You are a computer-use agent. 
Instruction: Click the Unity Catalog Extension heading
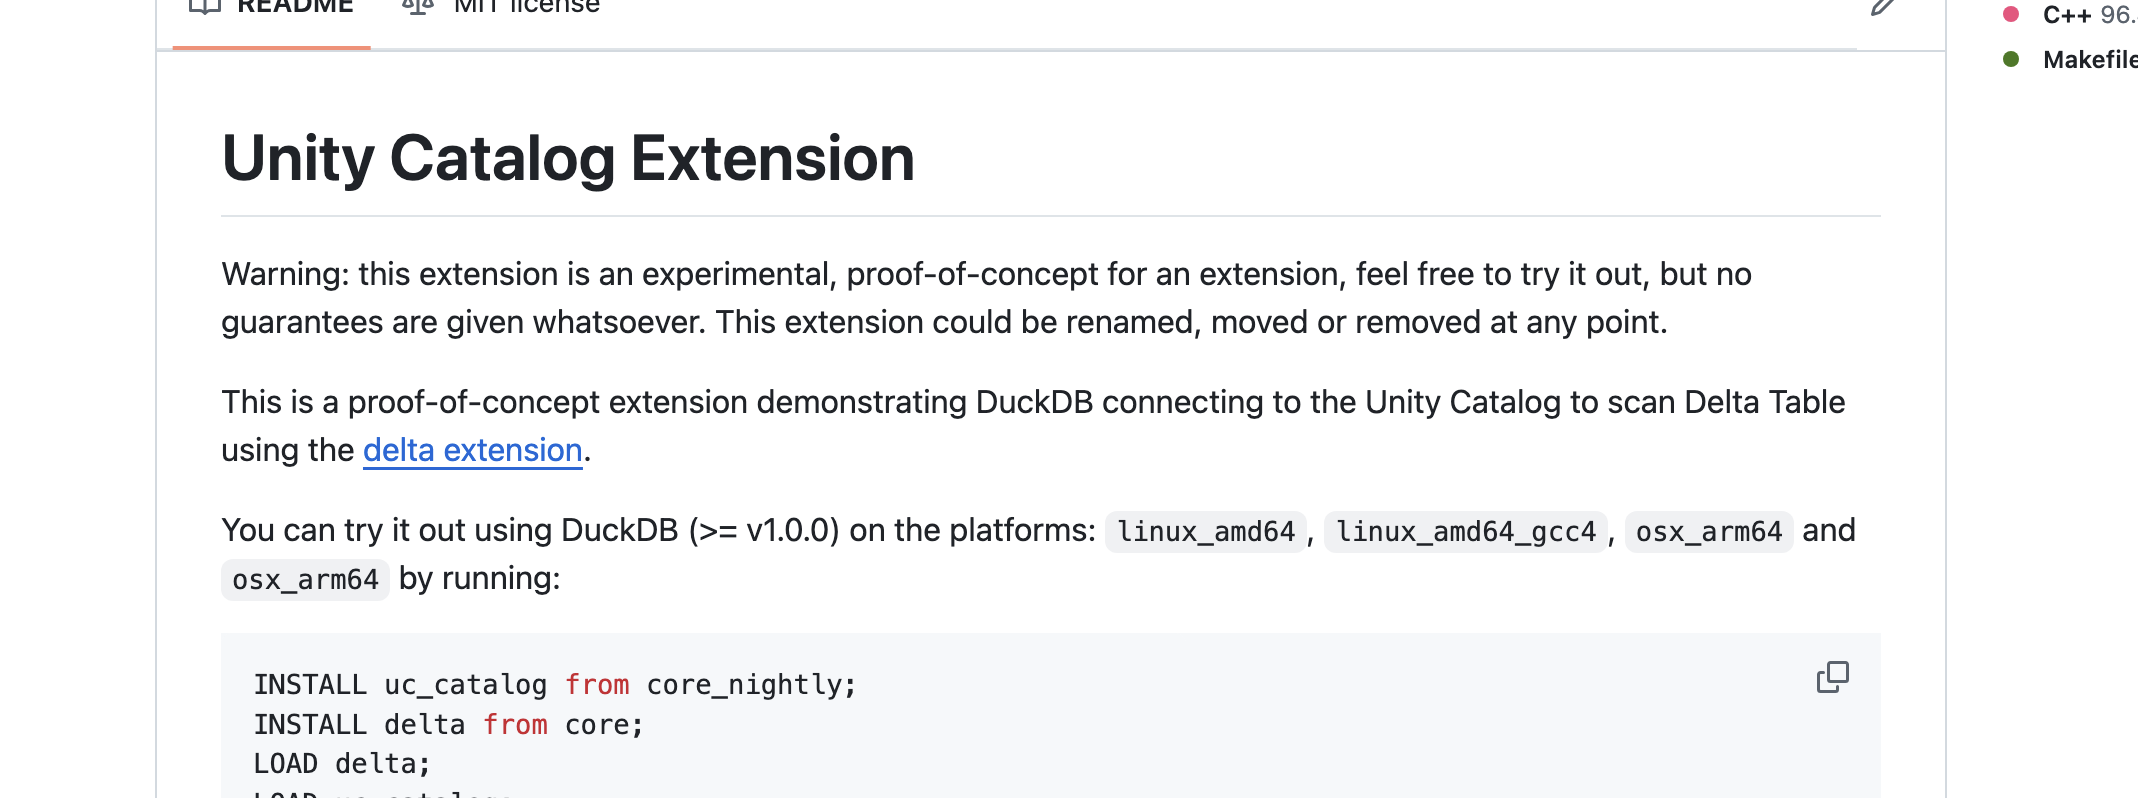coord(568,158)
